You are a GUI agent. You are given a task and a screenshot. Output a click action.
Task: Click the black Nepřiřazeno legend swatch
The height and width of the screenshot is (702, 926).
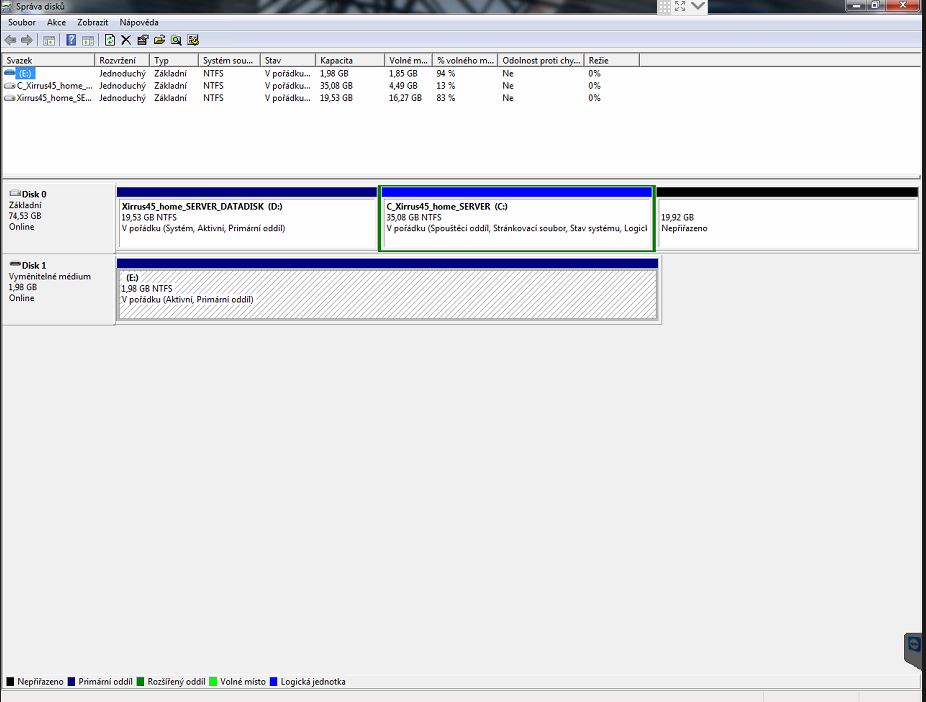coord(9,681)
